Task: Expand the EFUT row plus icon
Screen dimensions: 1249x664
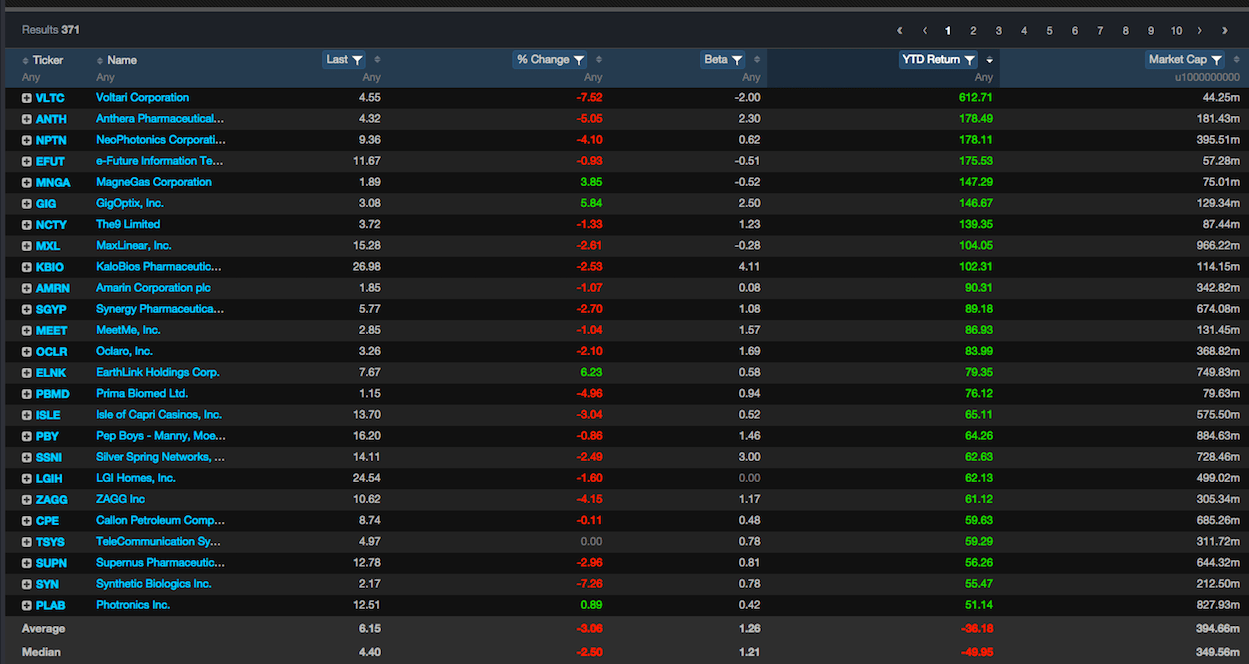Action: [27, 161]
